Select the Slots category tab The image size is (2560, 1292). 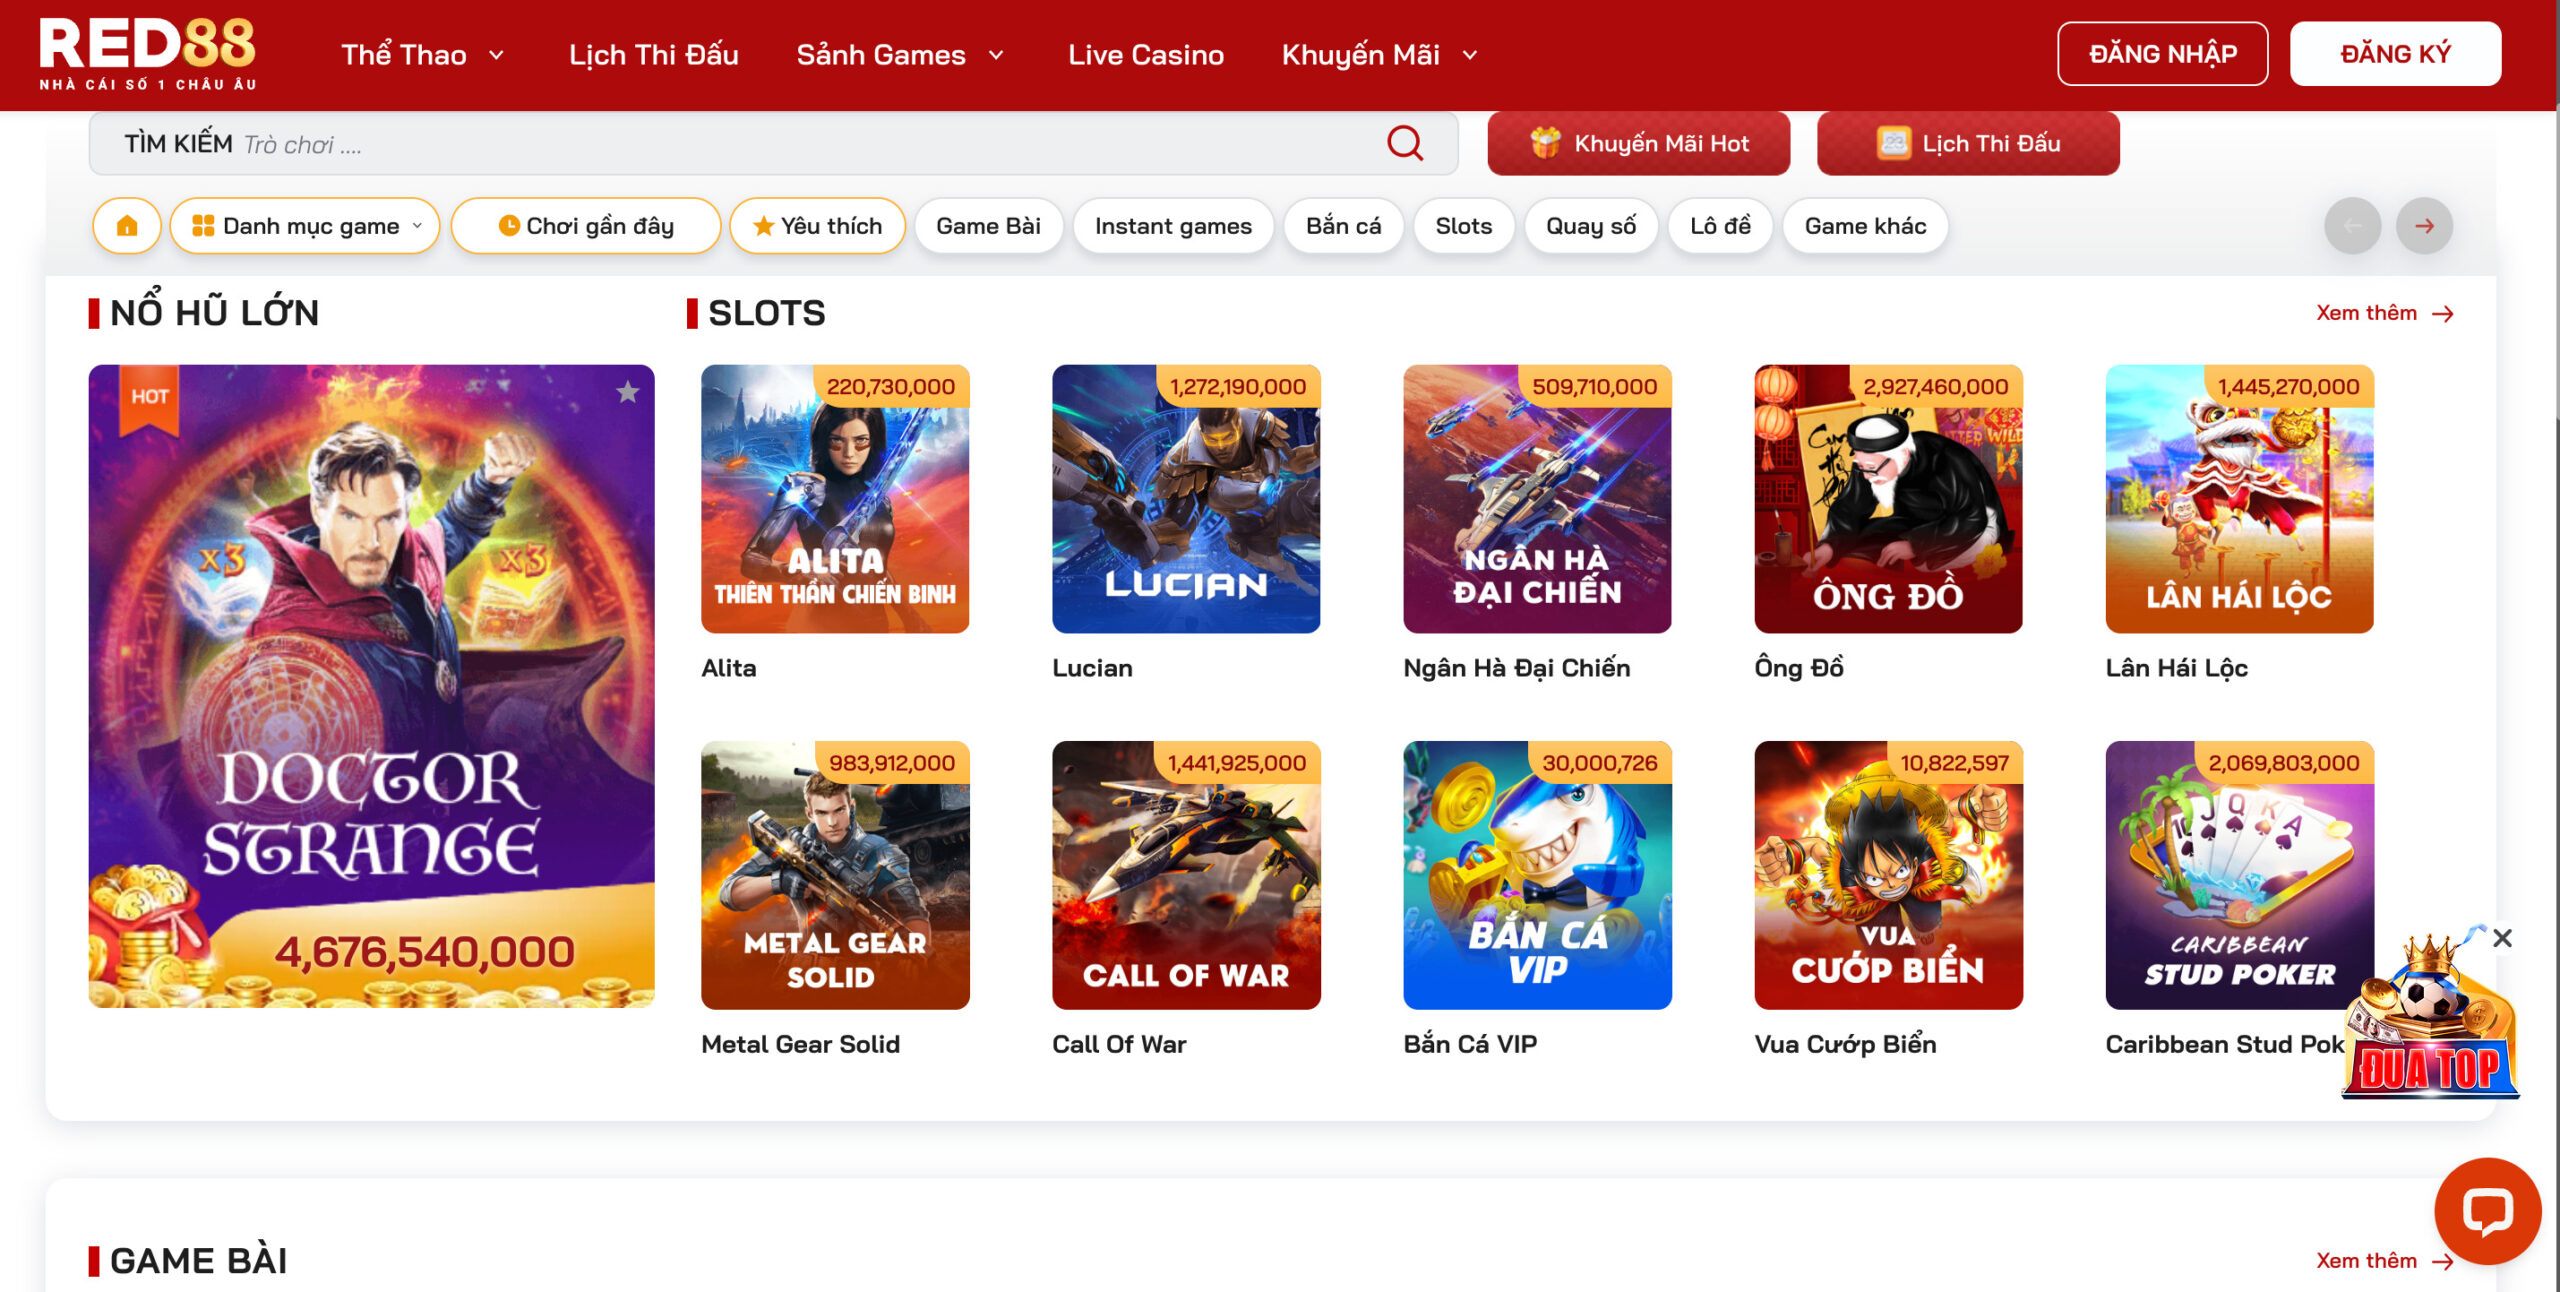tap(1463, 226)
